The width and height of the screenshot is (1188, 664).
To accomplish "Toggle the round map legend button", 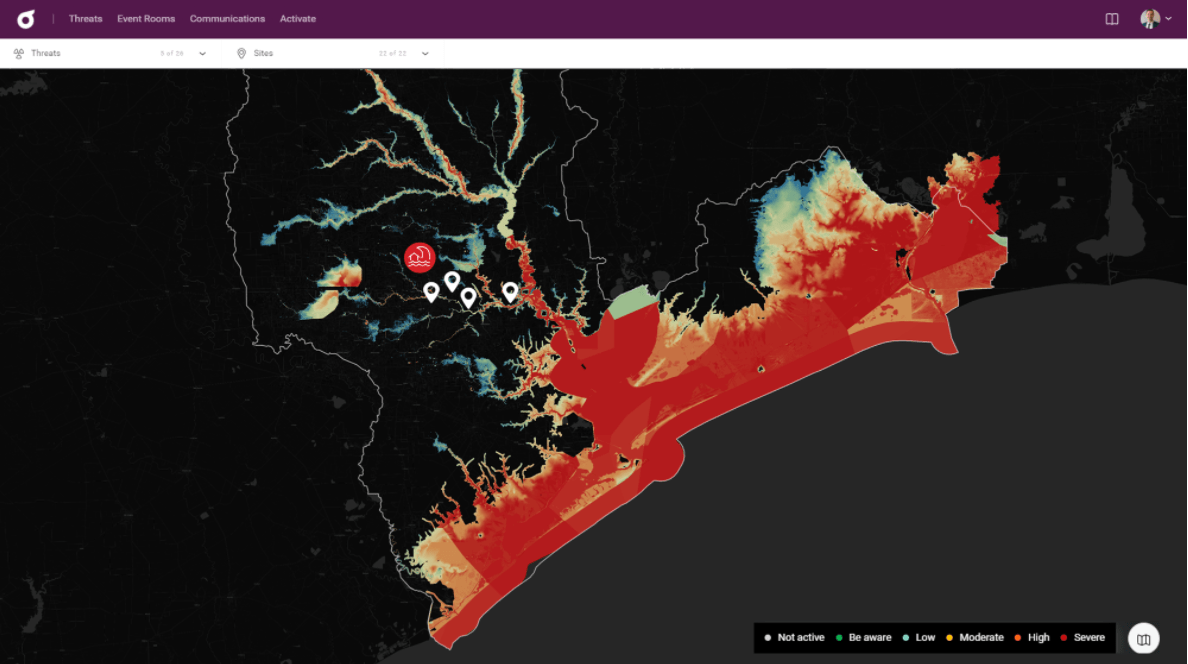I will pyautogui.click(x=1143, y=639).
